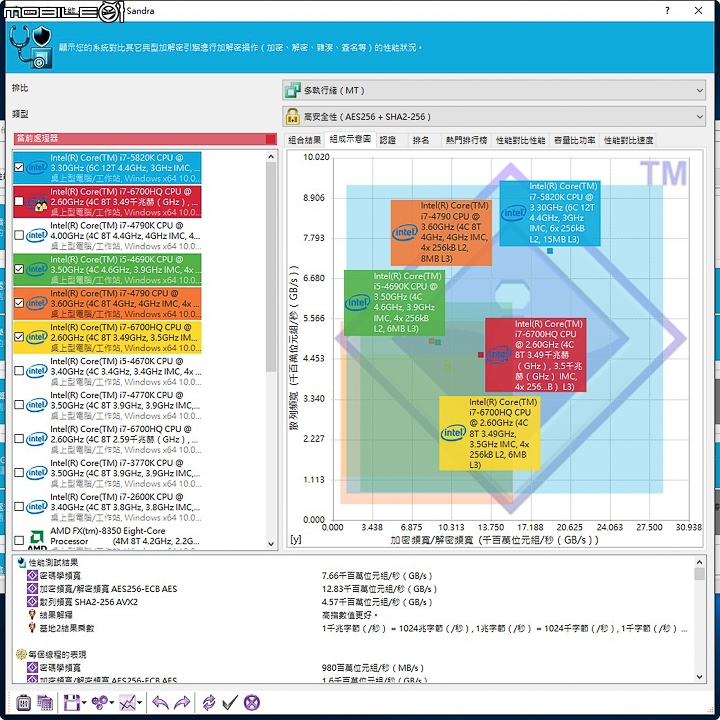Uncheck the yellow i7-6700HQ CPU checkbox
The image size is (720, 720).
[19, 337]
